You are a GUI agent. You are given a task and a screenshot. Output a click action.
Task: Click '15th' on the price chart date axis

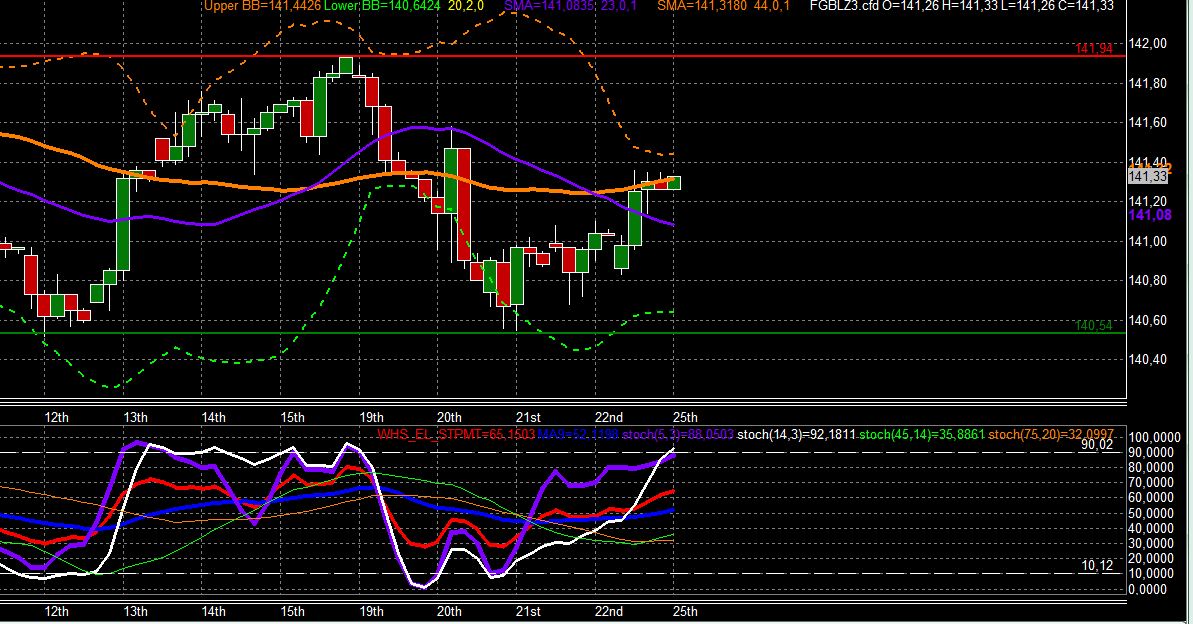coord(292,417)
